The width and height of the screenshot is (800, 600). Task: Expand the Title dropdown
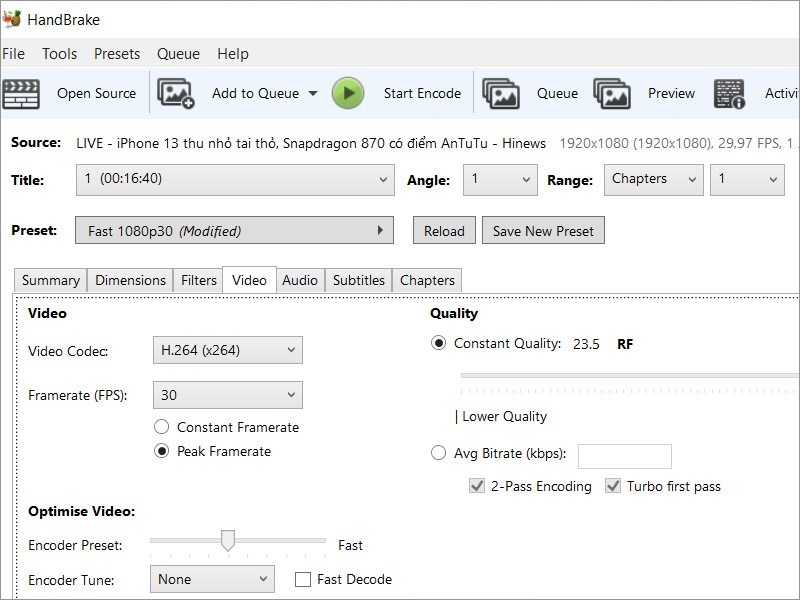(x=235, y=180)
